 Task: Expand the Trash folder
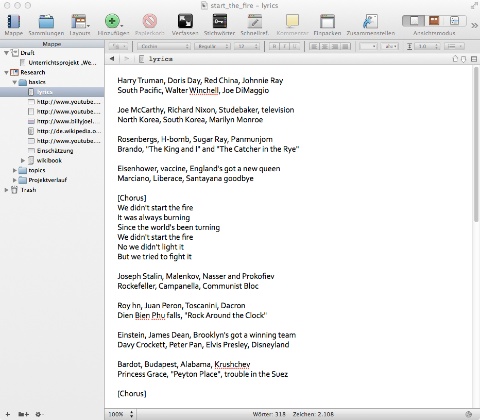pyautogui.click(x=6, y=190)
